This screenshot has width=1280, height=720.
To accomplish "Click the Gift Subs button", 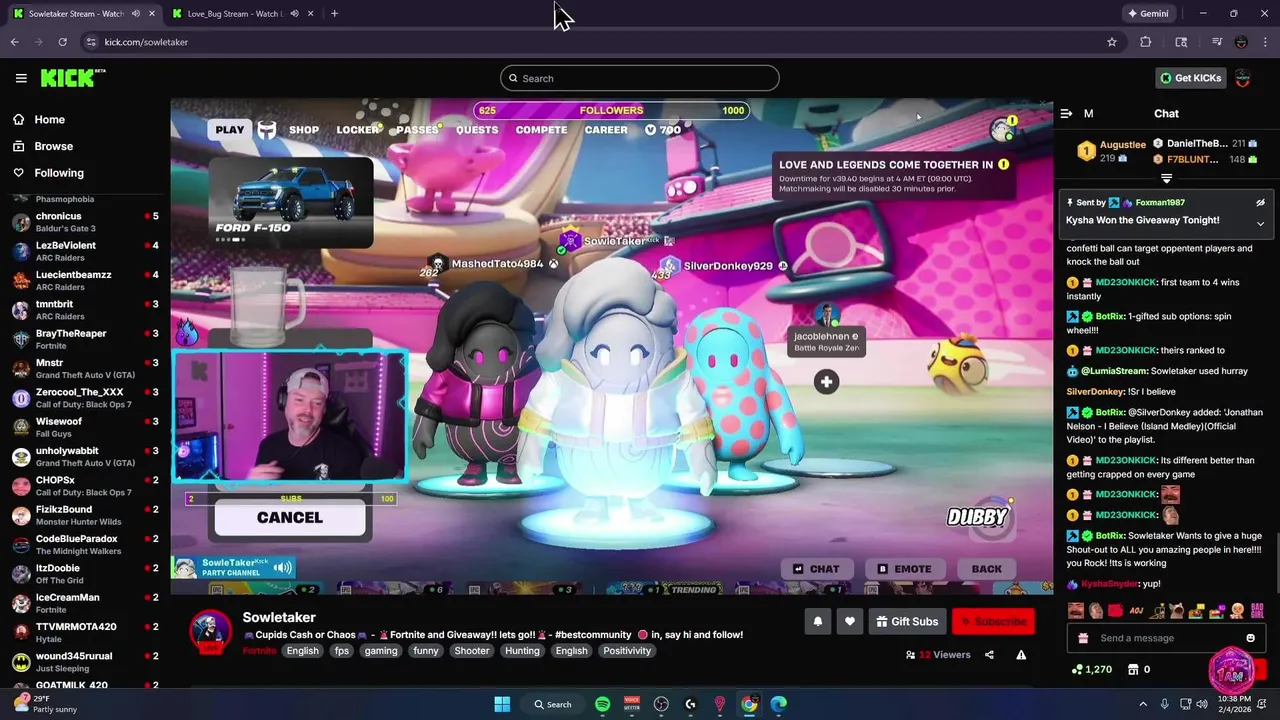I will tap(907, 621).
